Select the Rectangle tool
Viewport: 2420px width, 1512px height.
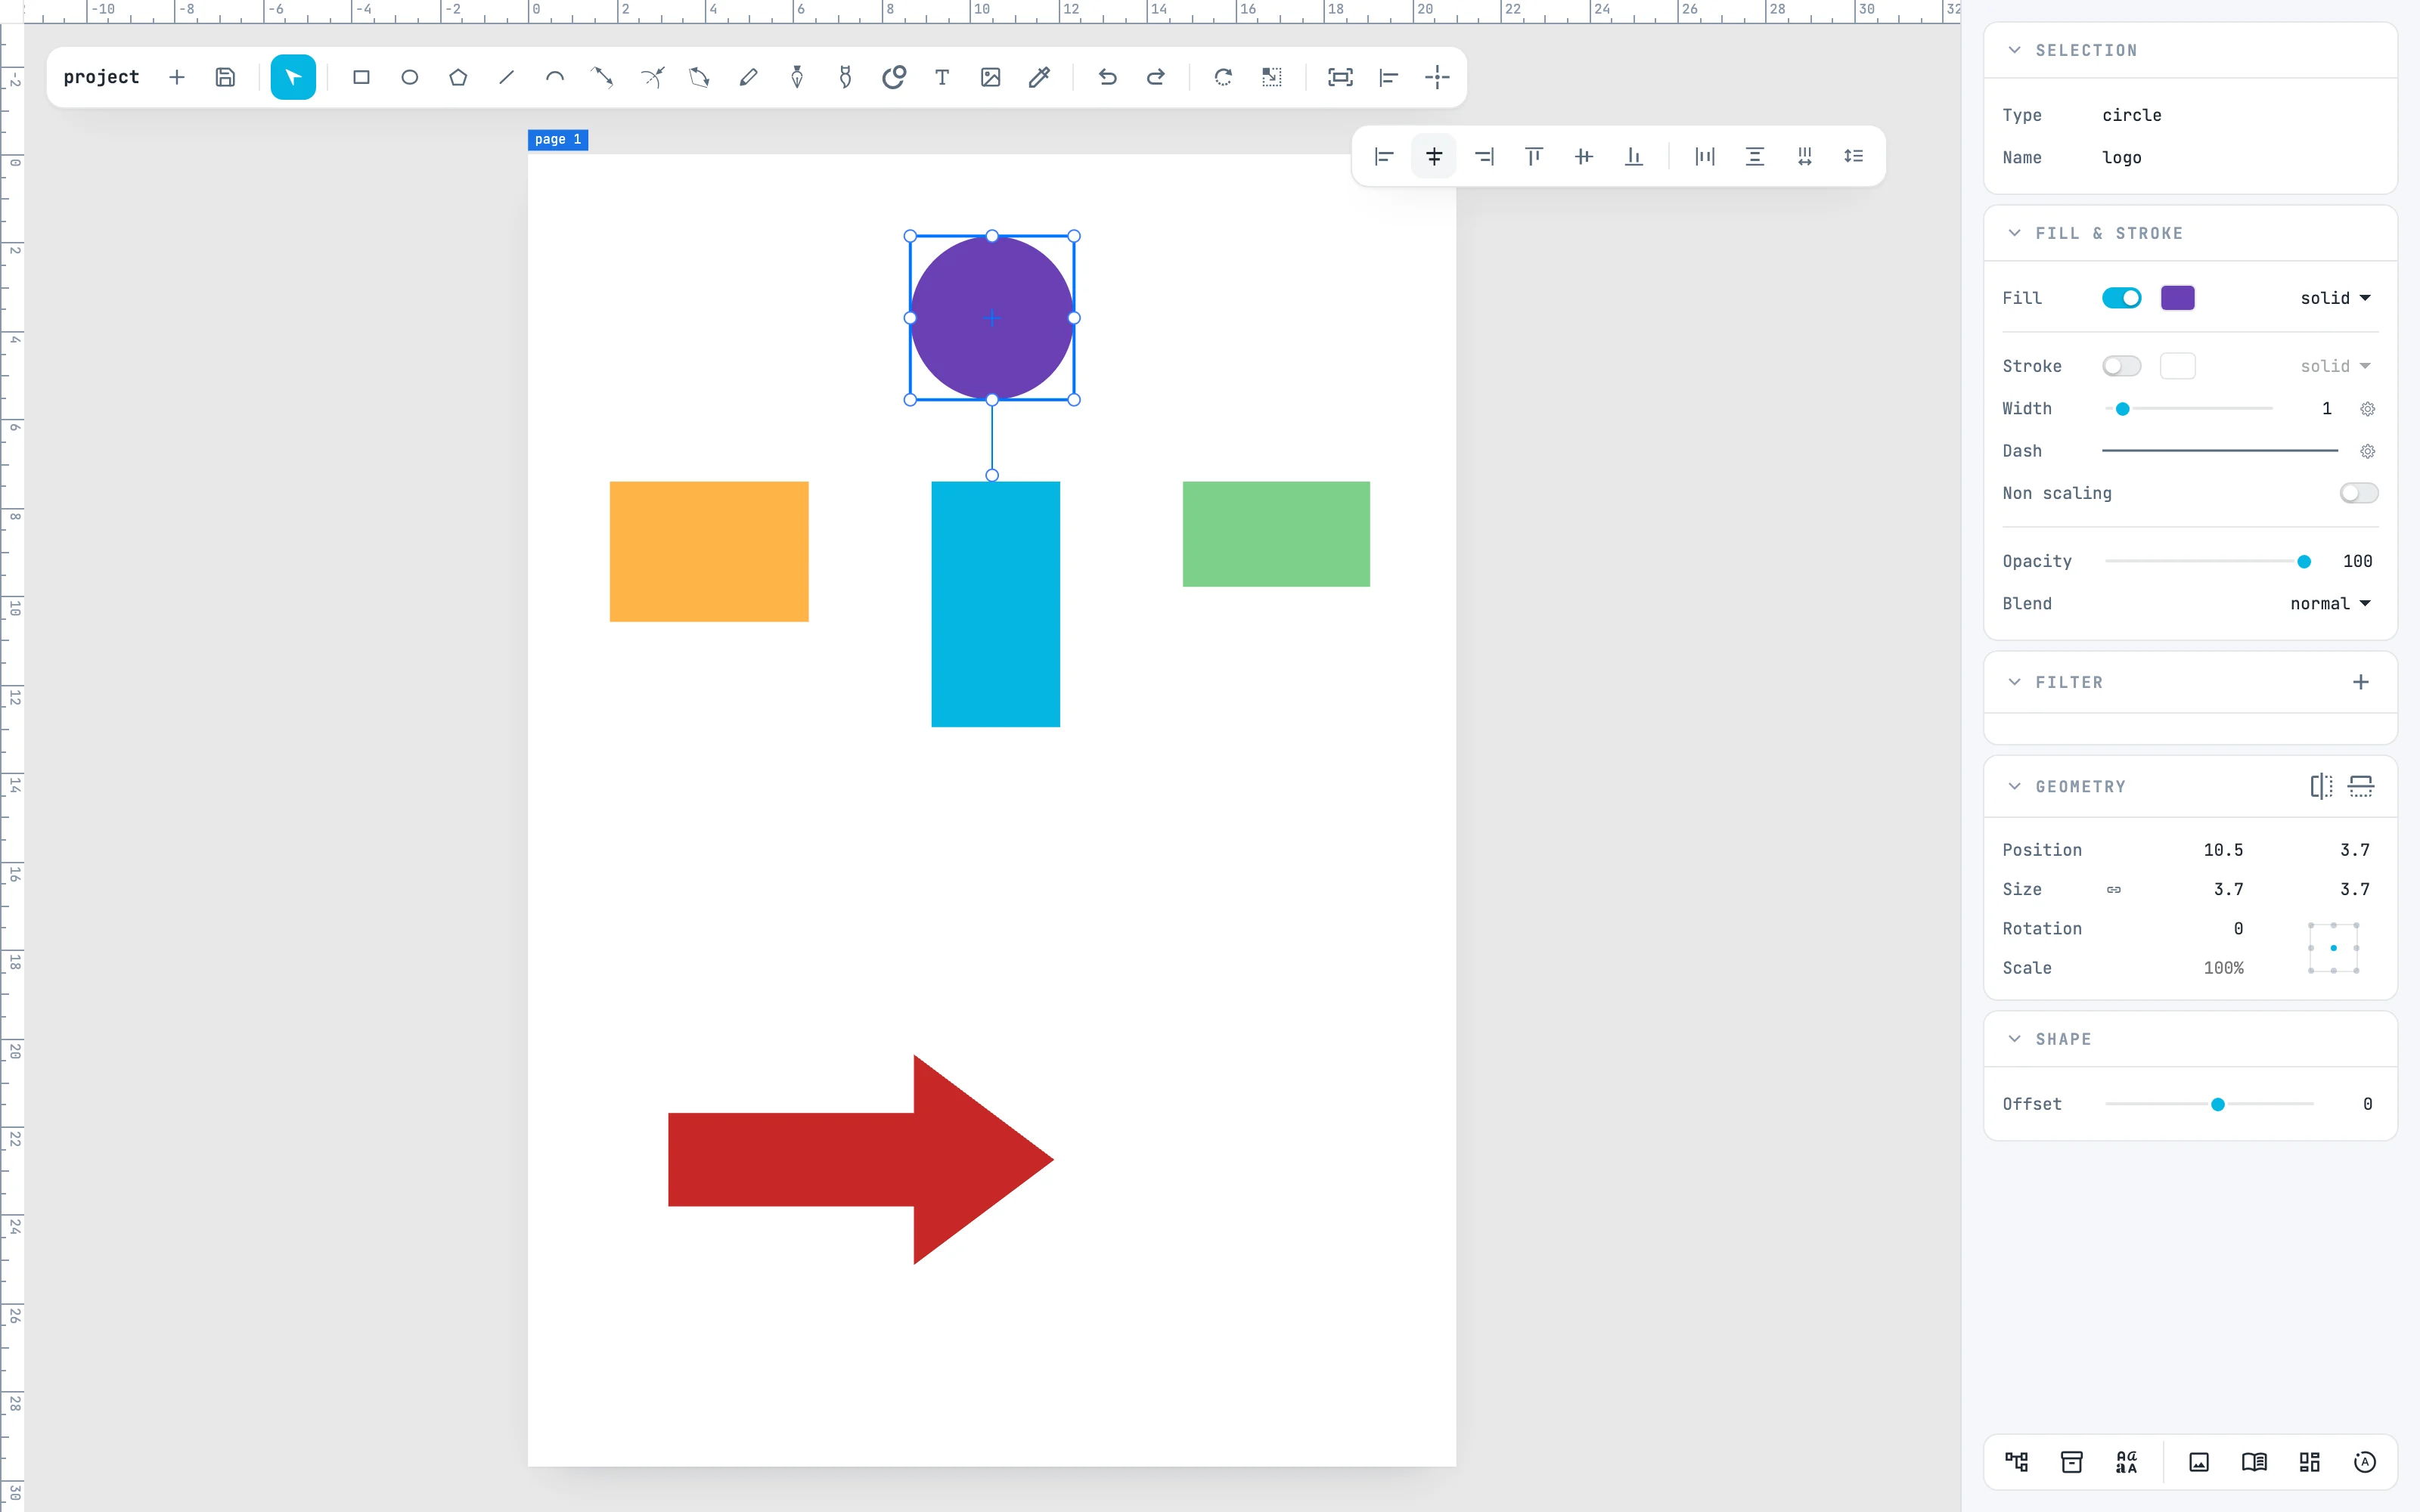point(361,77)
